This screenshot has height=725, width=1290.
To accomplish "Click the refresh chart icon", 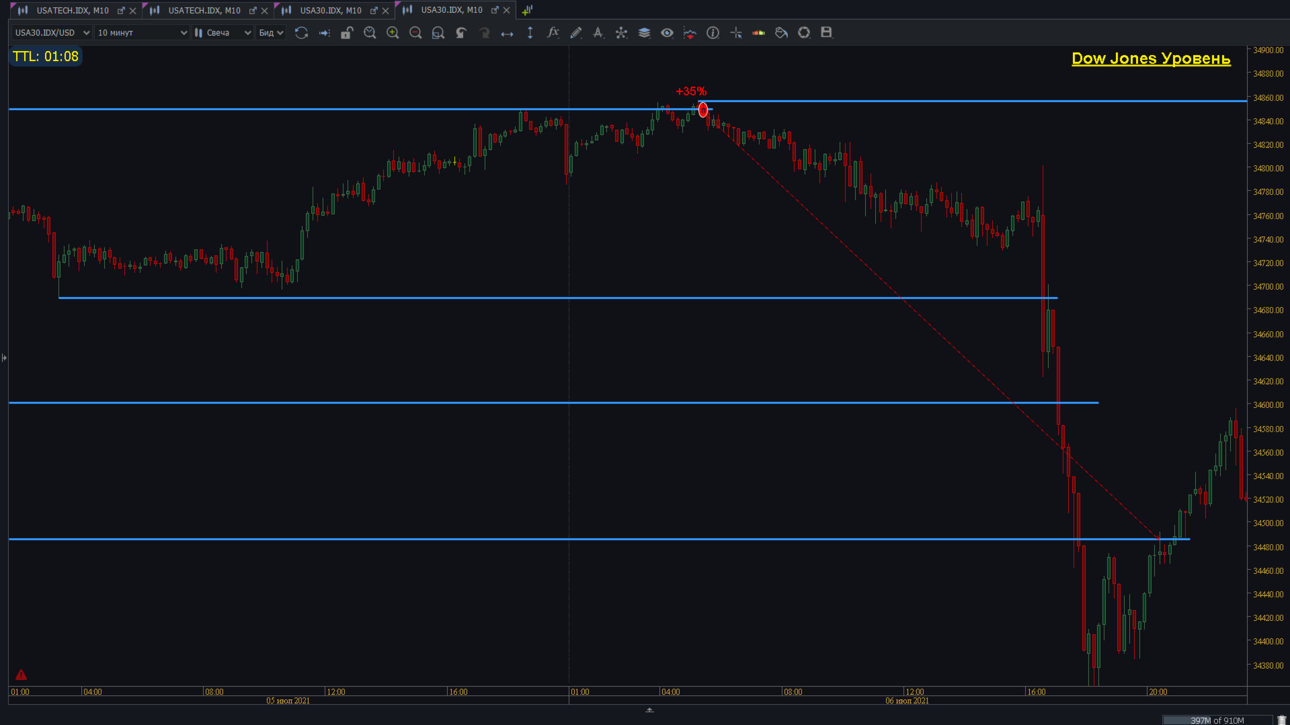I will (301, 33).
